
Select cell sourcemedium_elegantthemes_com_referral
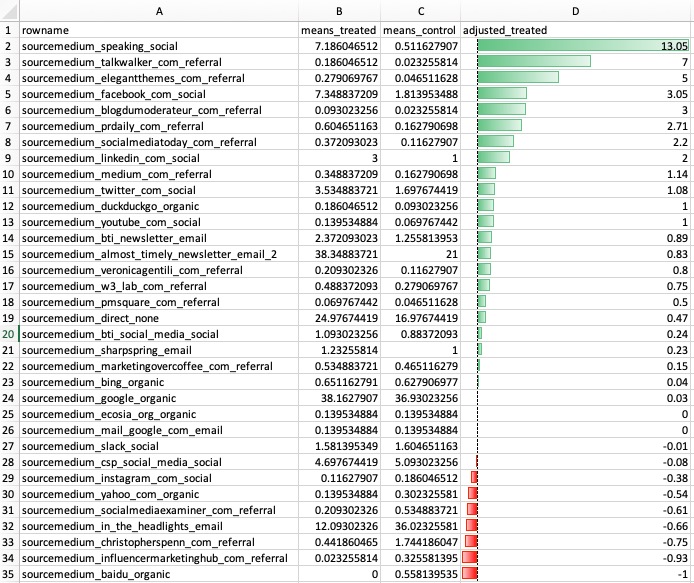[x=159, y=78]
